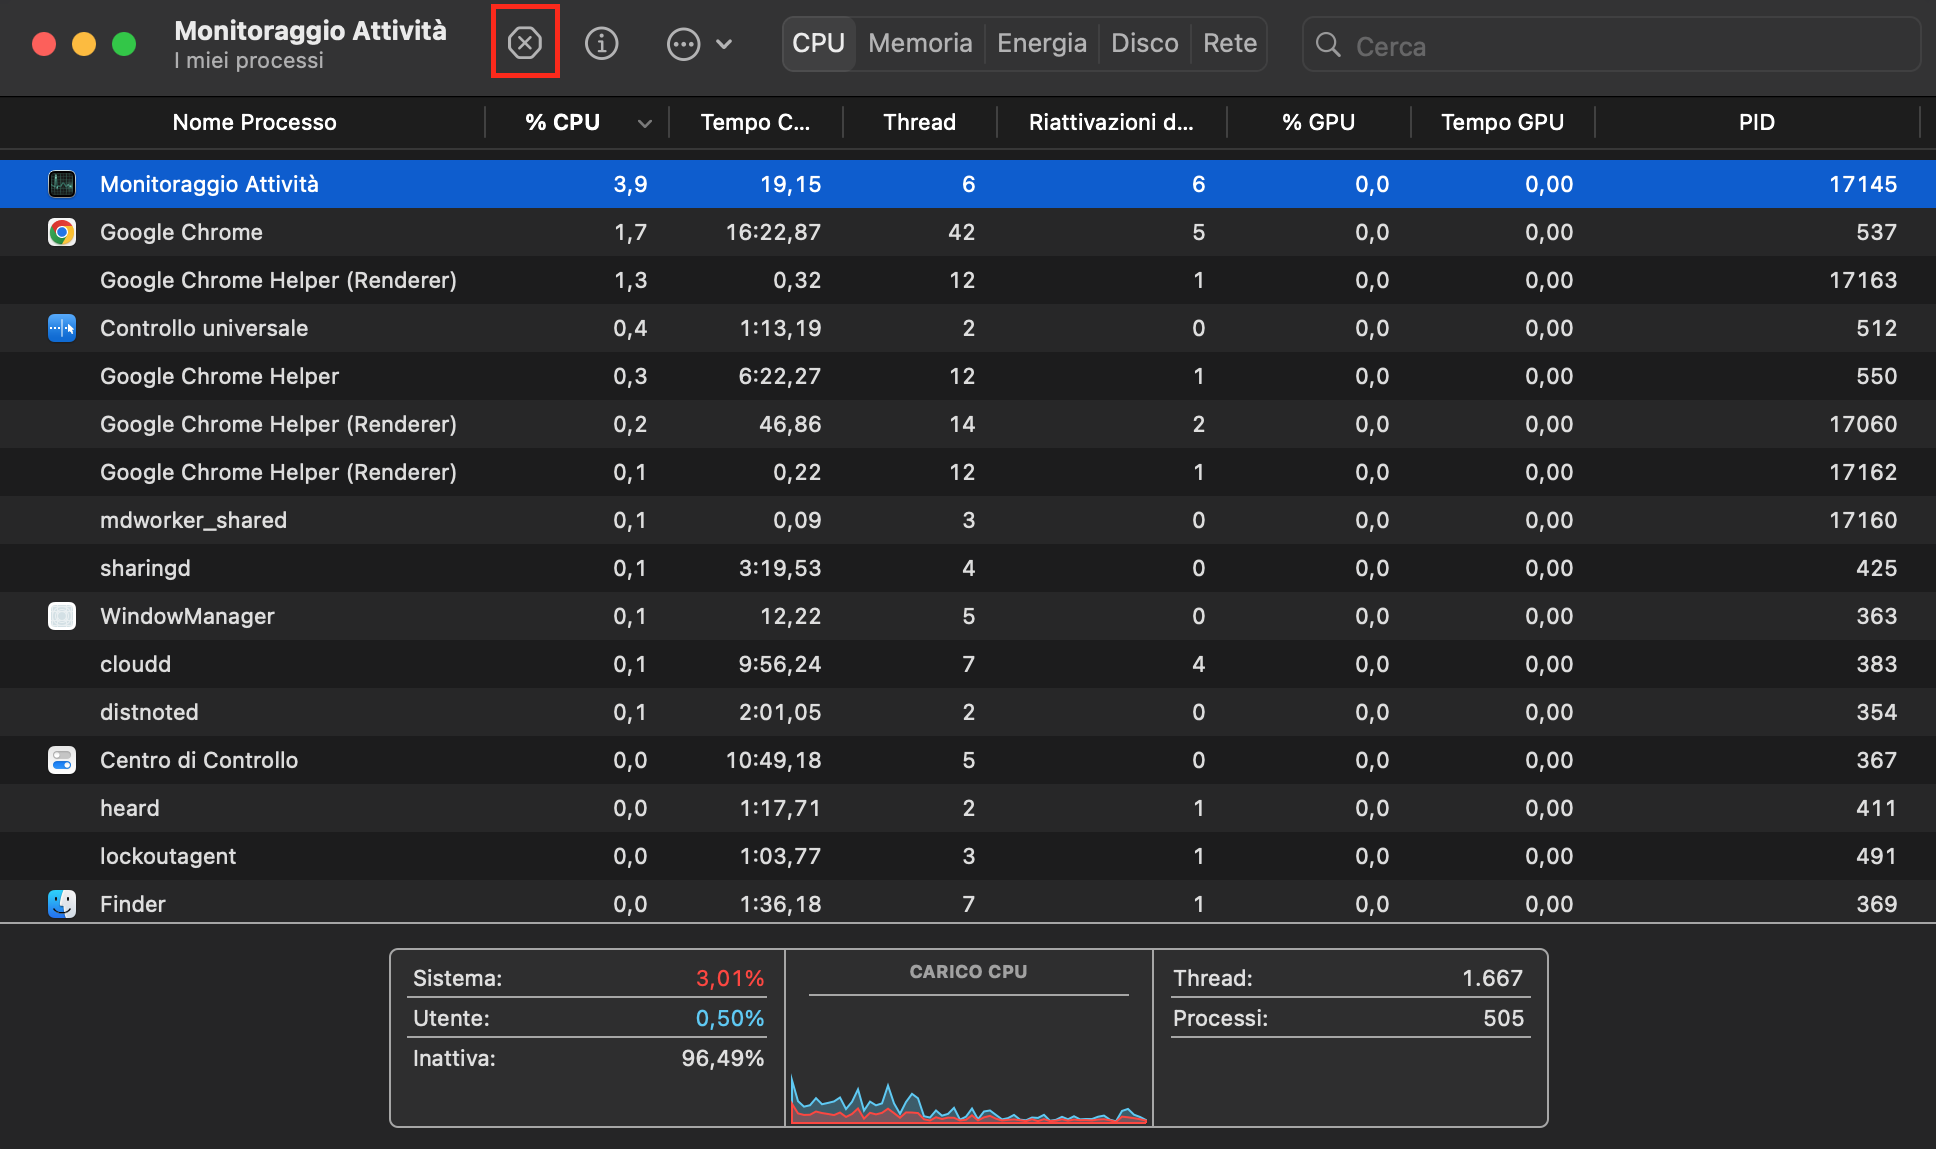Click the WindowManager row icon
This screenshot has height=1149, width=1936.
tap(62, 616)
